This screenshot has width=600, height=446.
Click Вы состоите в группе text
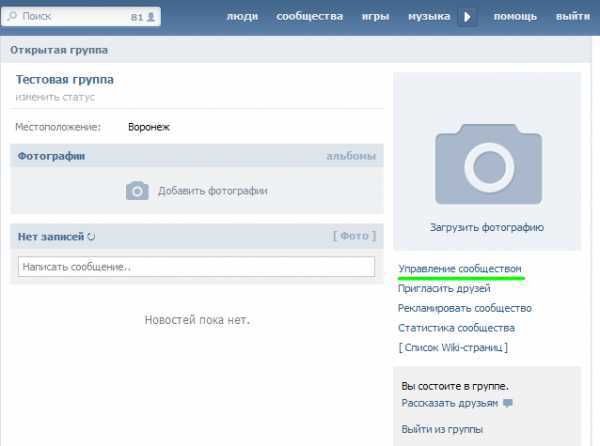tap(455, 386)
